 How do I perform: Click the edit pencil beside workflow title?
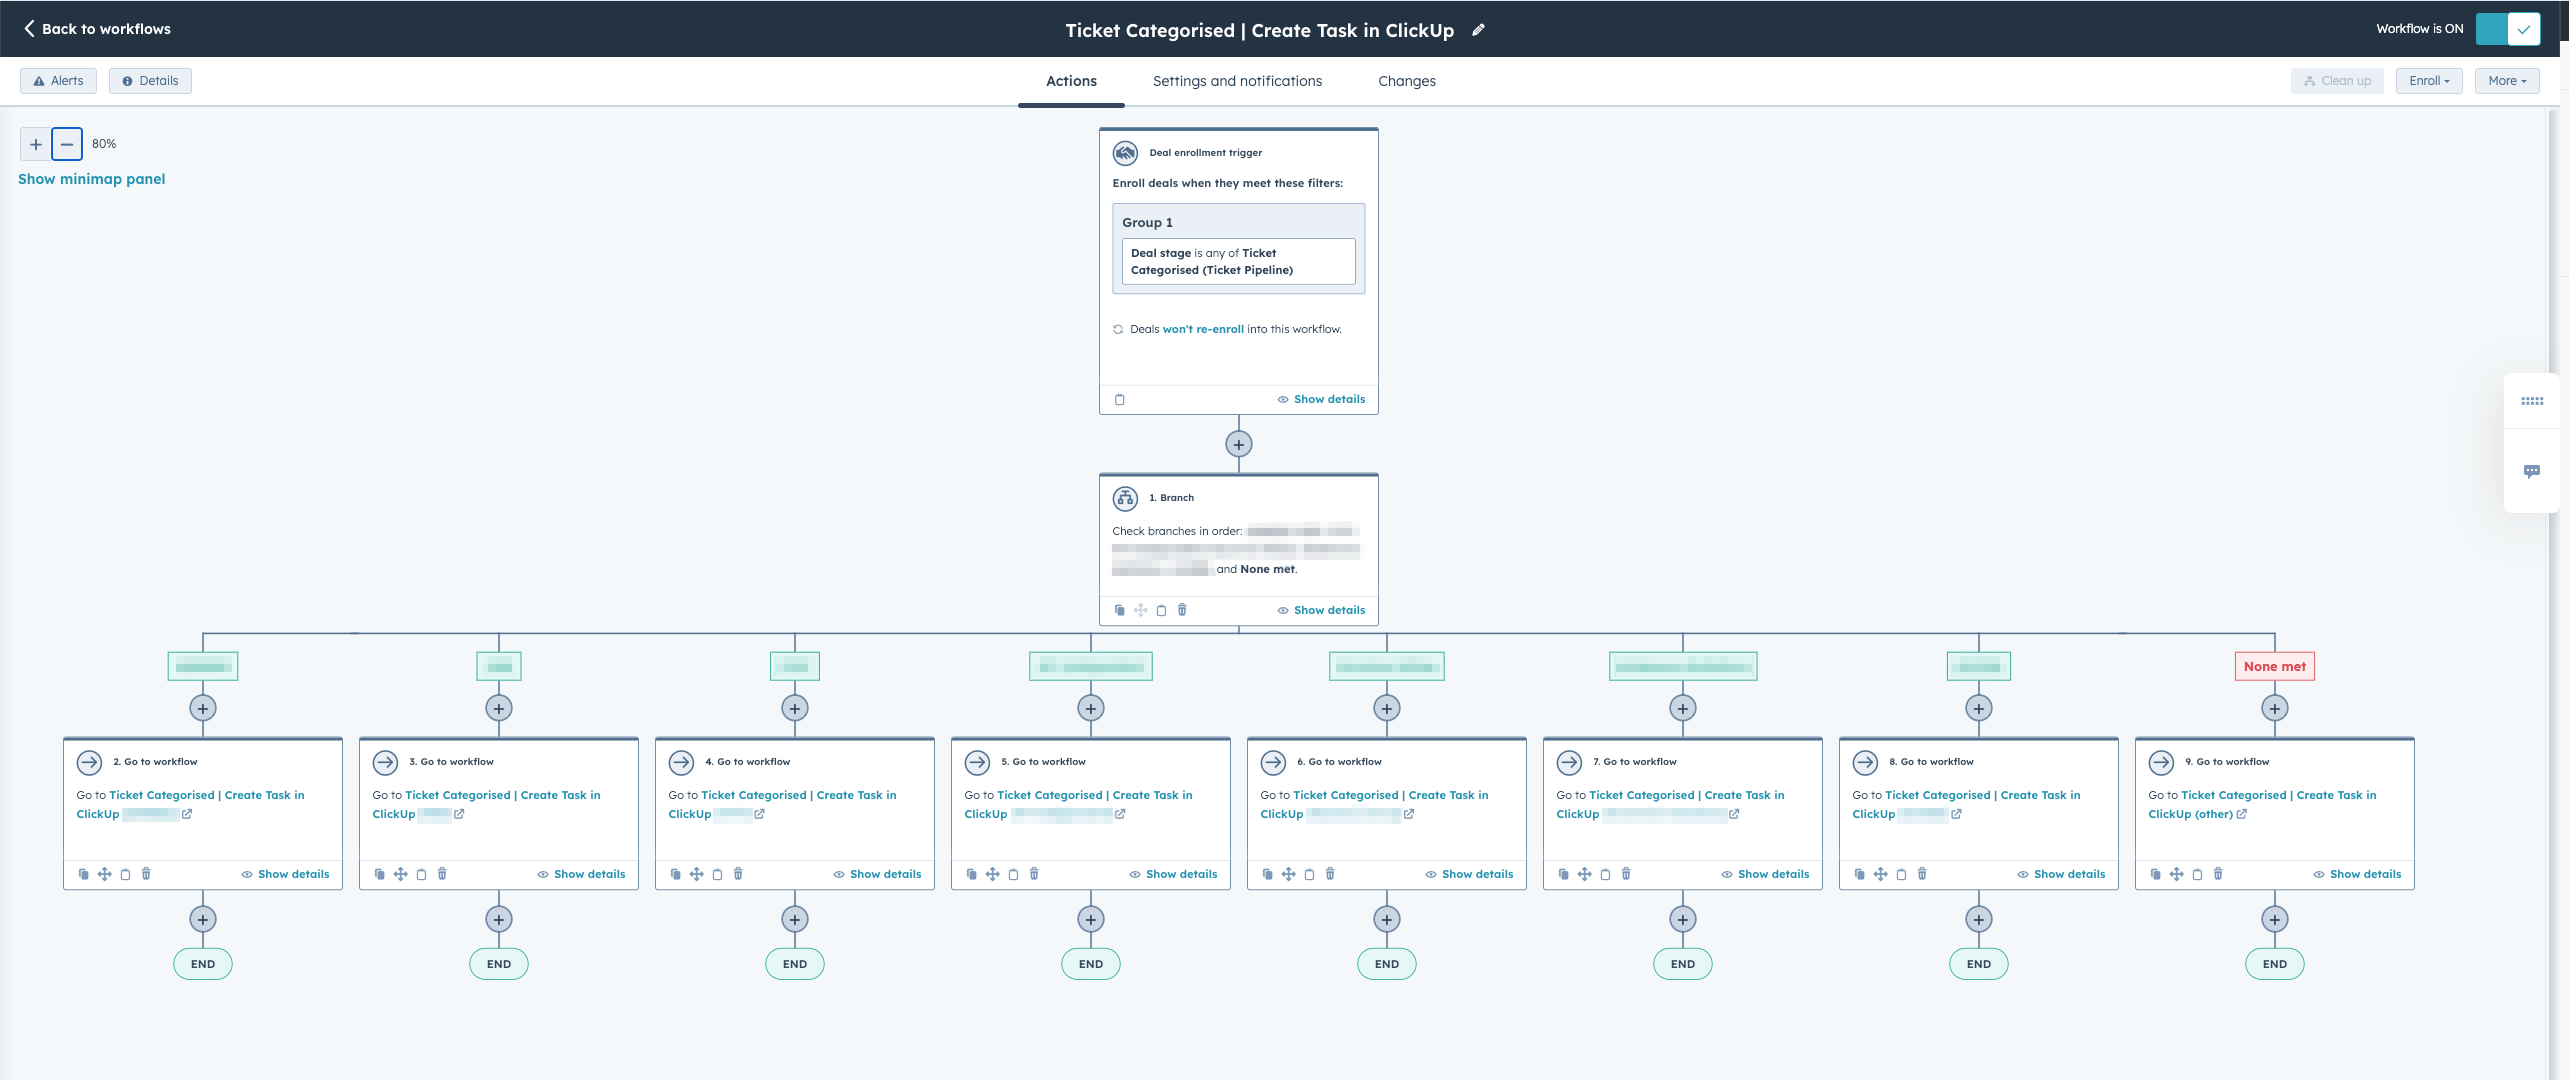1478,30
